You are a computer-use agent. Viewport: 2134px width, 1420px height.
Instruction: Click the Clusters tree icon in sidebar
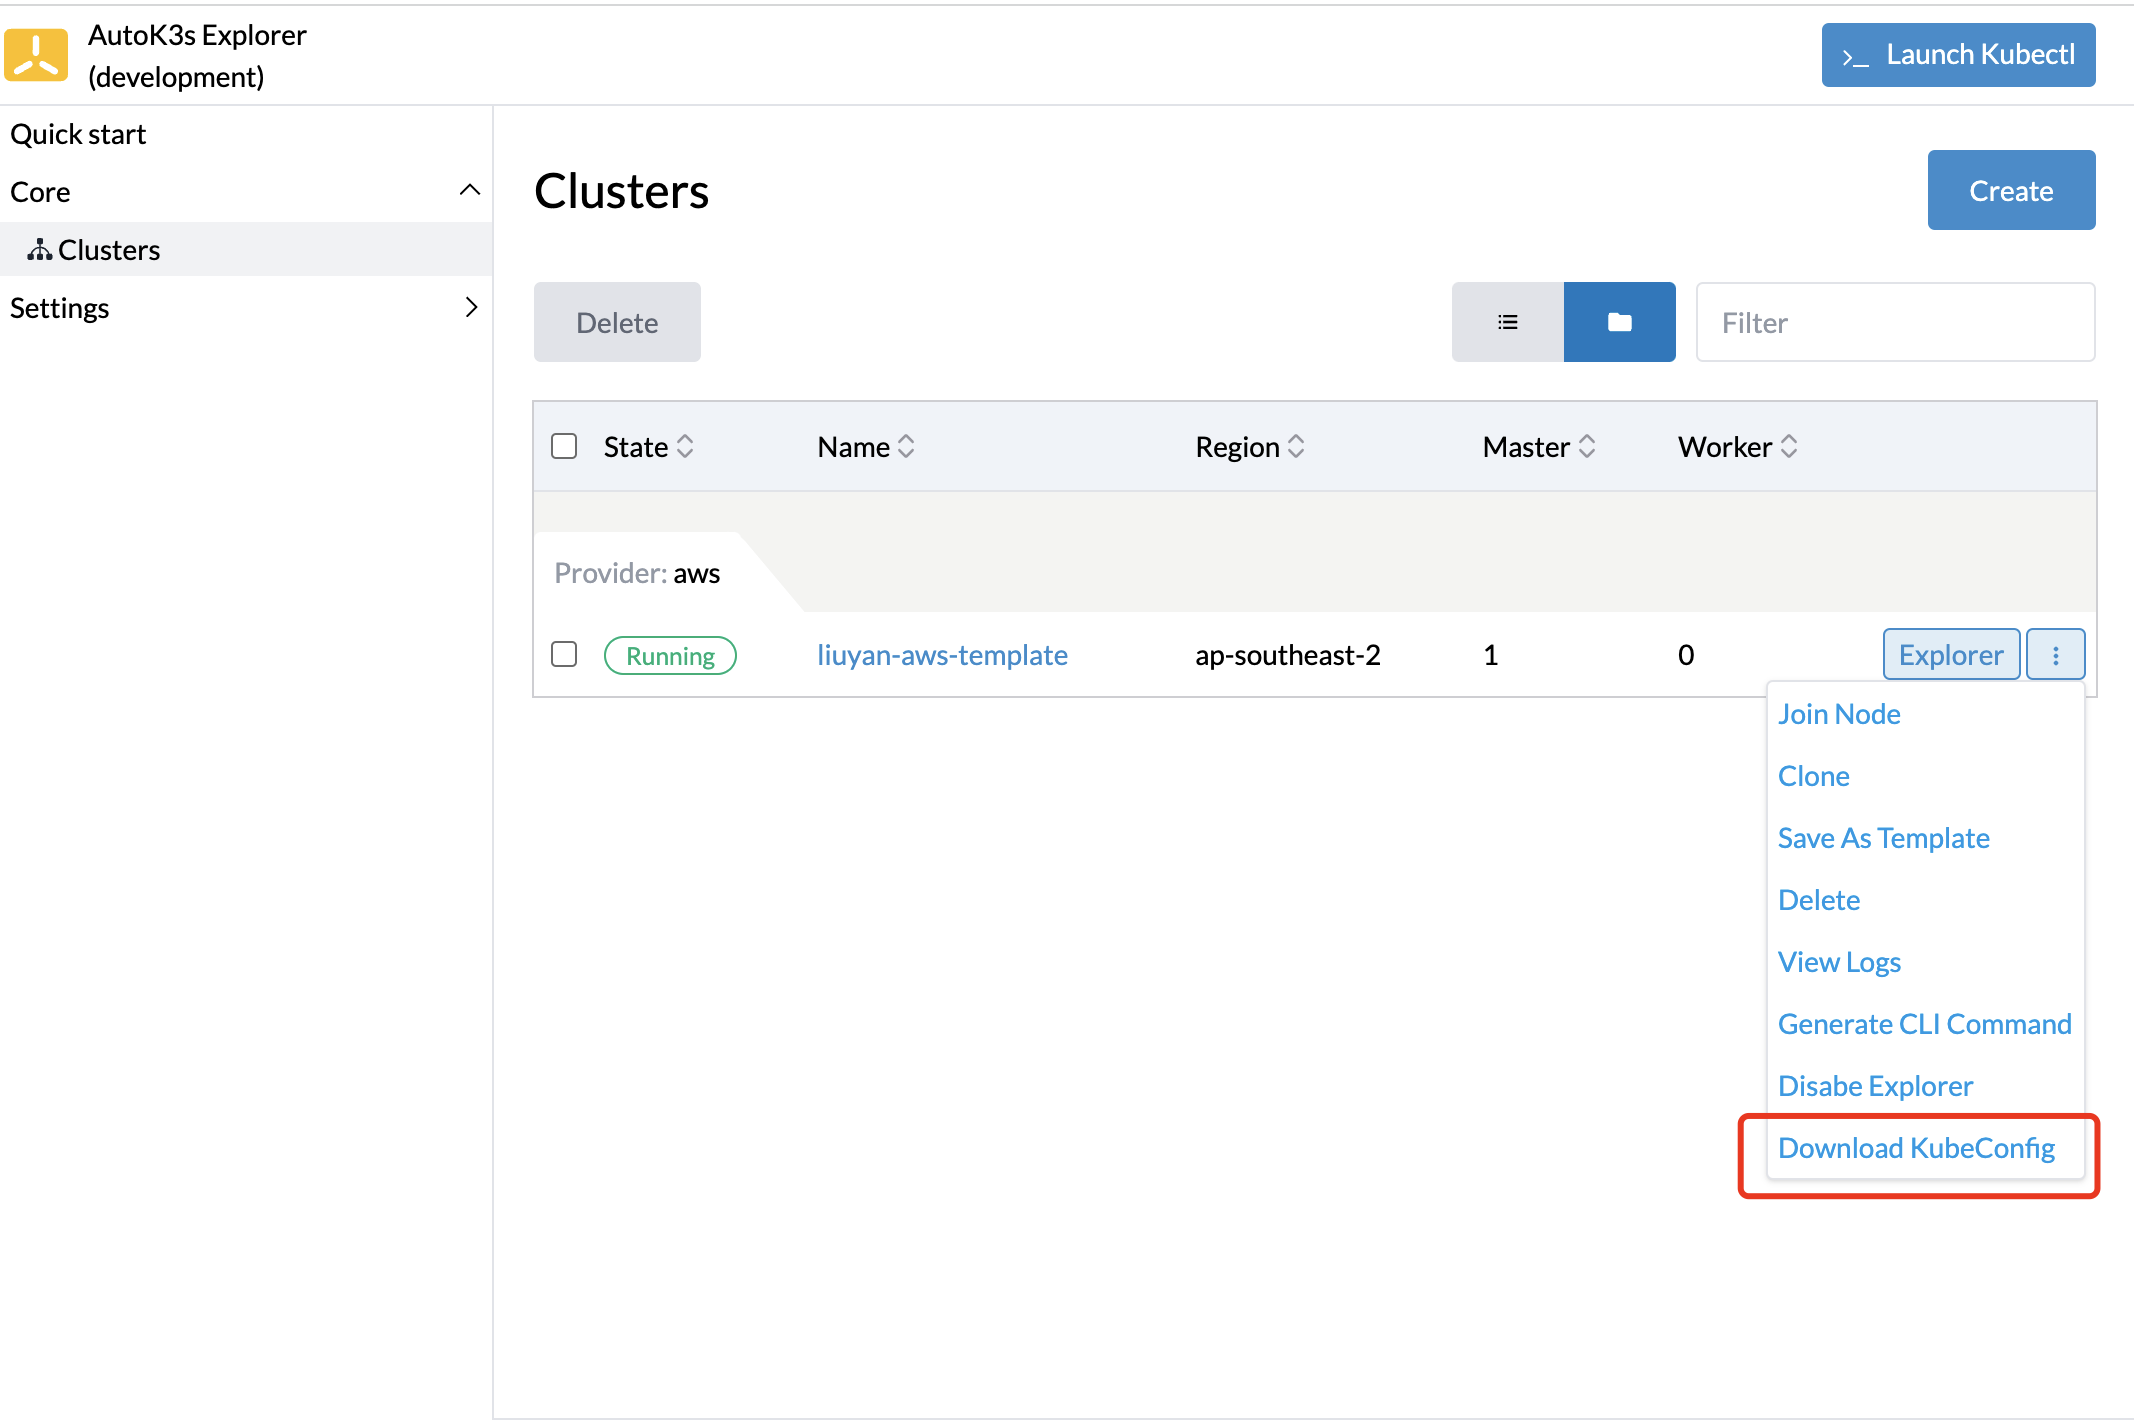39,249
